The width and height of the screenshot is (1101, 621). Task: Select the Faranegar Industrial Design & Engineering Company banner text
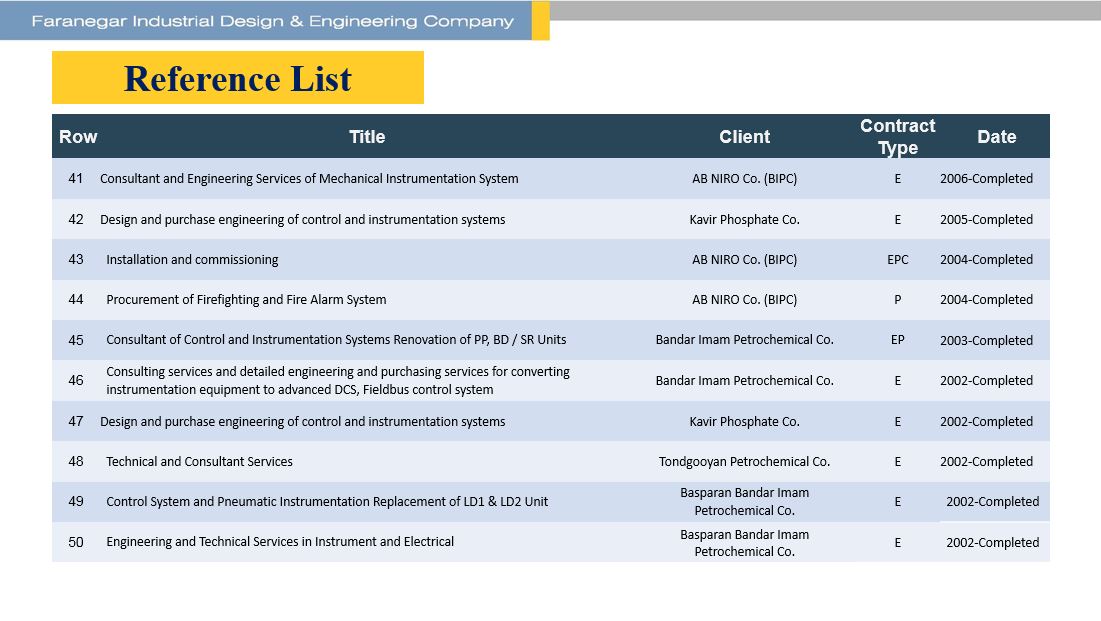coord(272,21)
